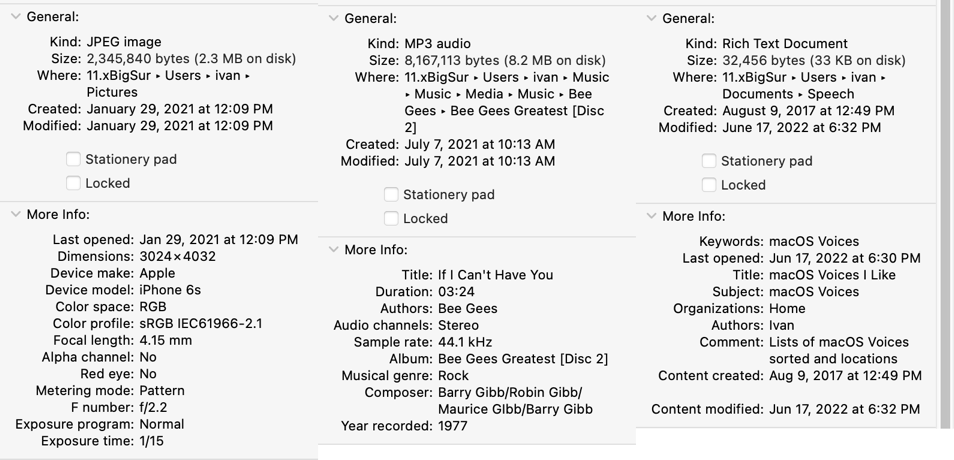Collapse the MP3 audio More Info section
The image size is (954, 460).
pyautogui.click(x=333, y=249)
